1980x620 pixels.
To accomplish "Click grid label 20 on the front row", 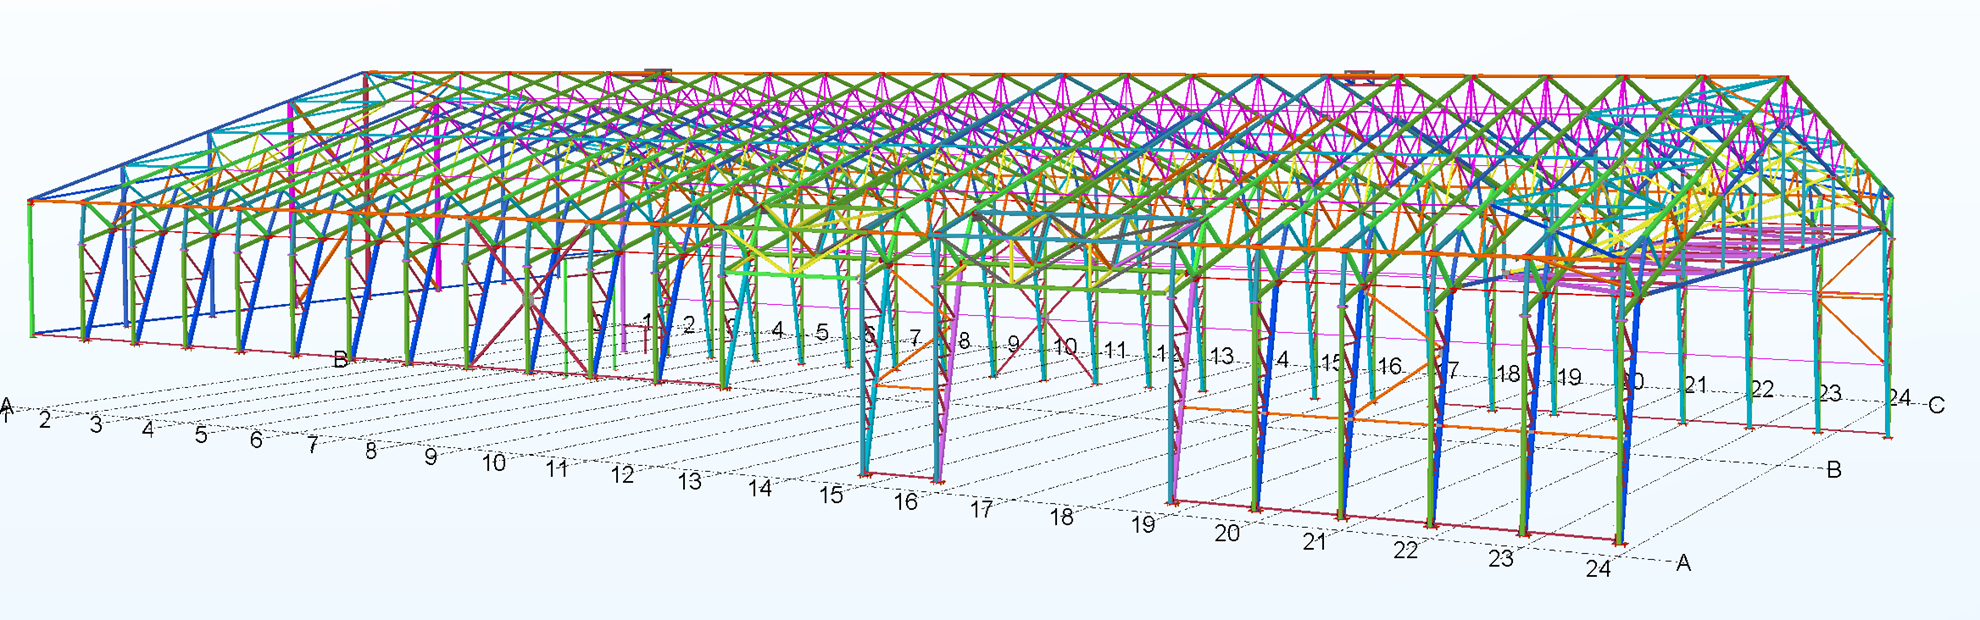I will tap(1227, 533).
